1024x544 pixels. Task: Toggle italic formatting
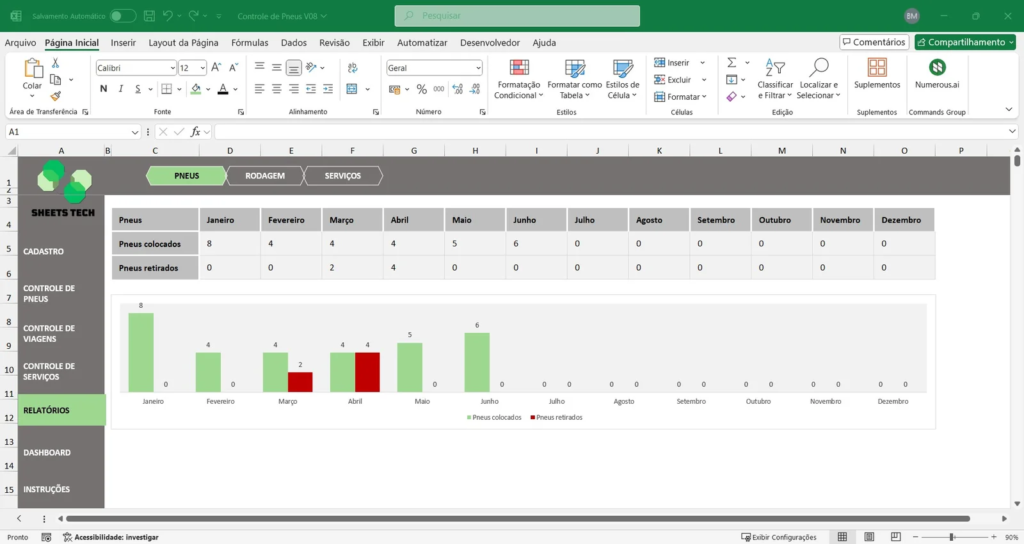click(122, 89)
